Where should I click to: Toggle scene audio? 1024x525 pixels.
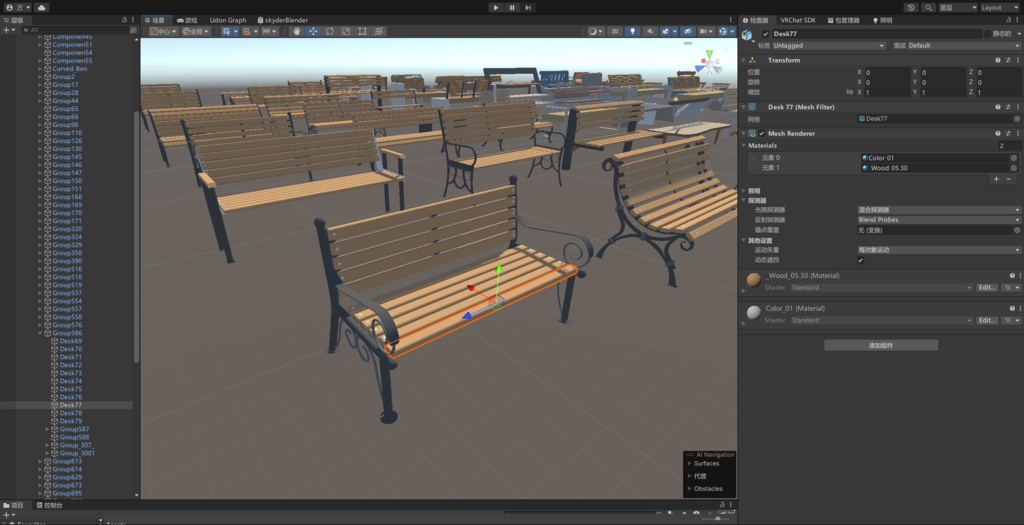[650, 31]
